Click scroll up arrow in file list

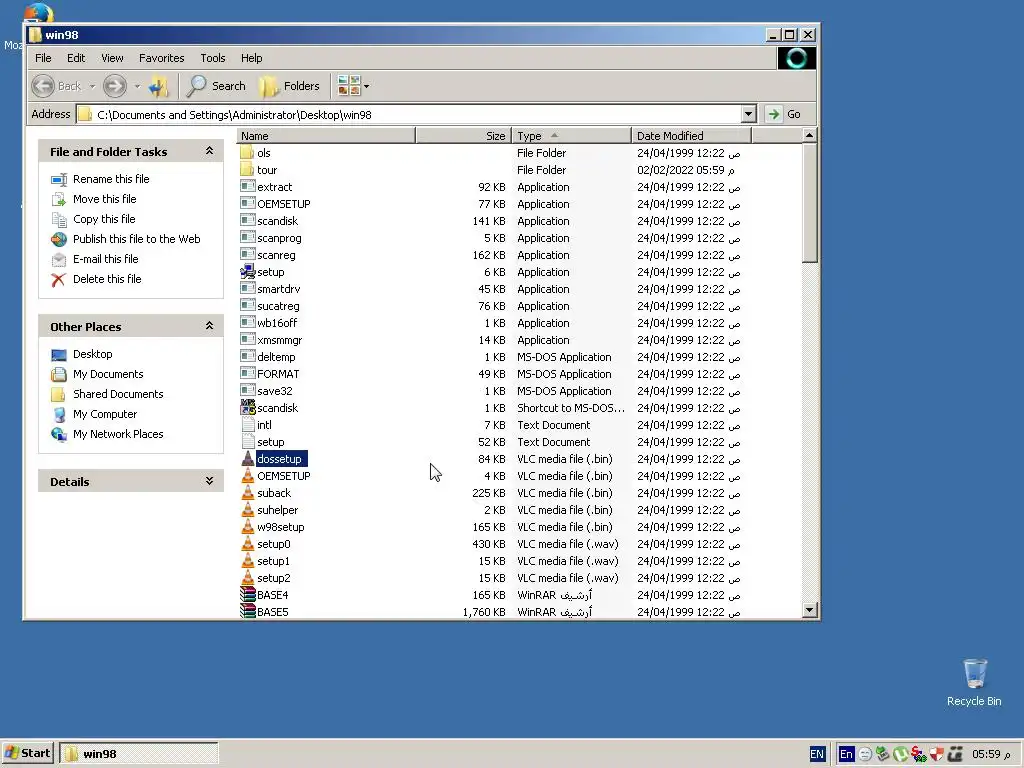click(x=809, y=136)
